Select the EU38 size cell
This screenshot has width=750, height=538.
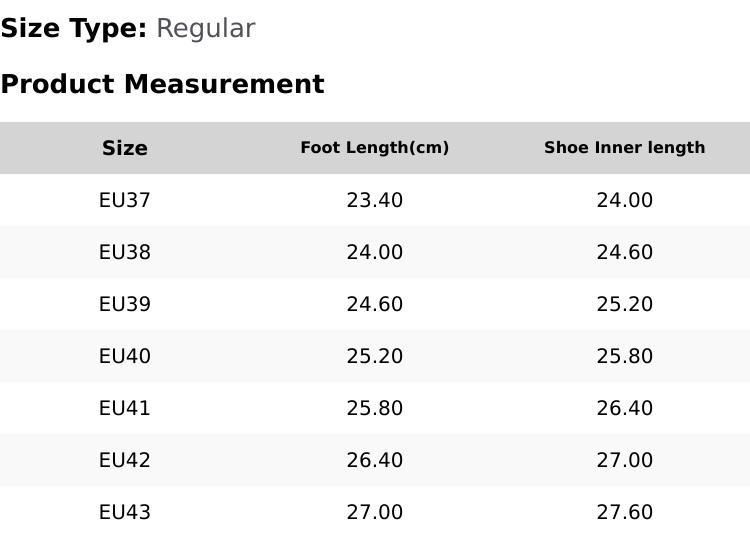[125, 252]
